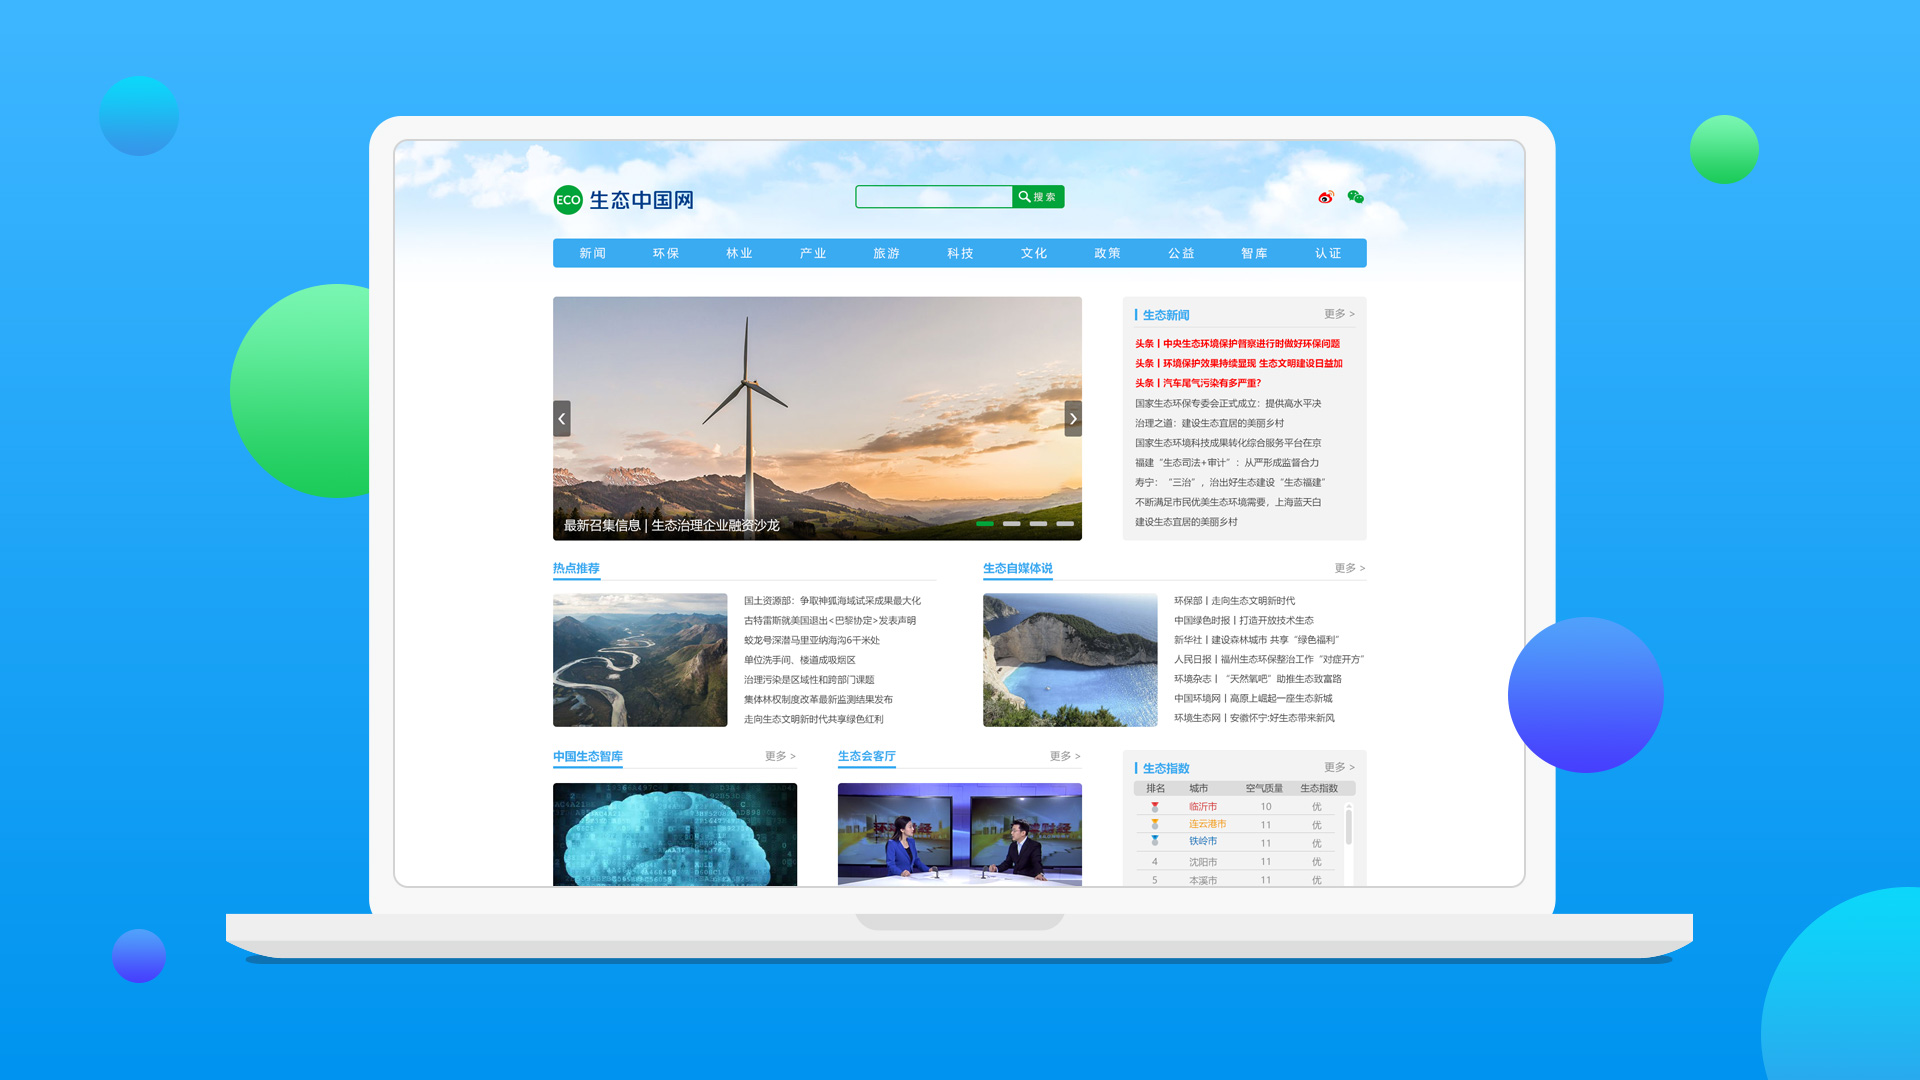Select the first green carousel indicator
The height and width of the screenshot is (1080, 1920).
tap(985, 523)
